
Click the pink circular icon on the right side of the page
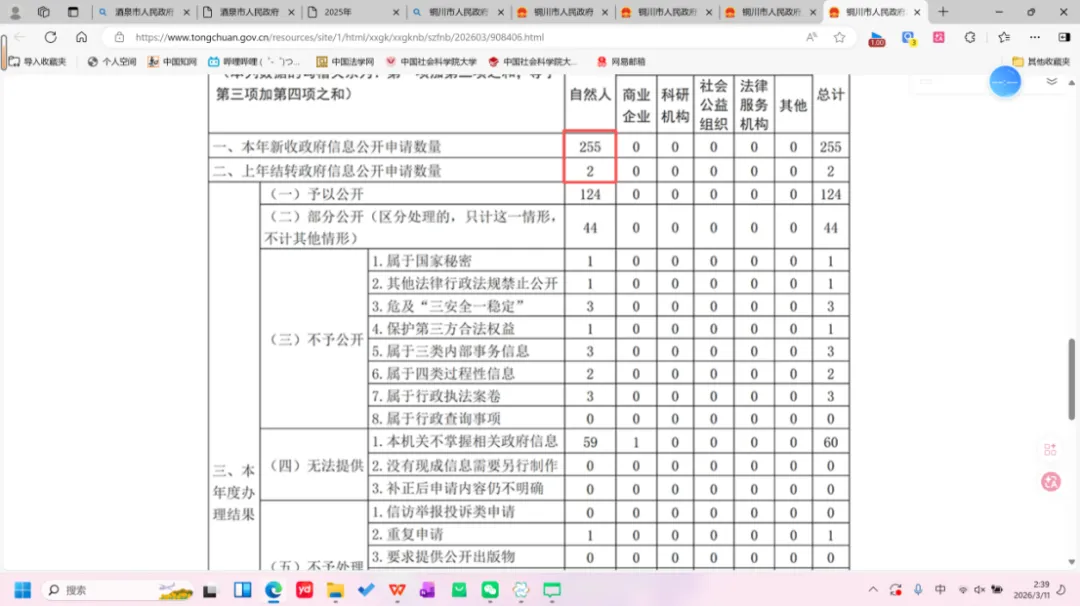coord(1050,482)
